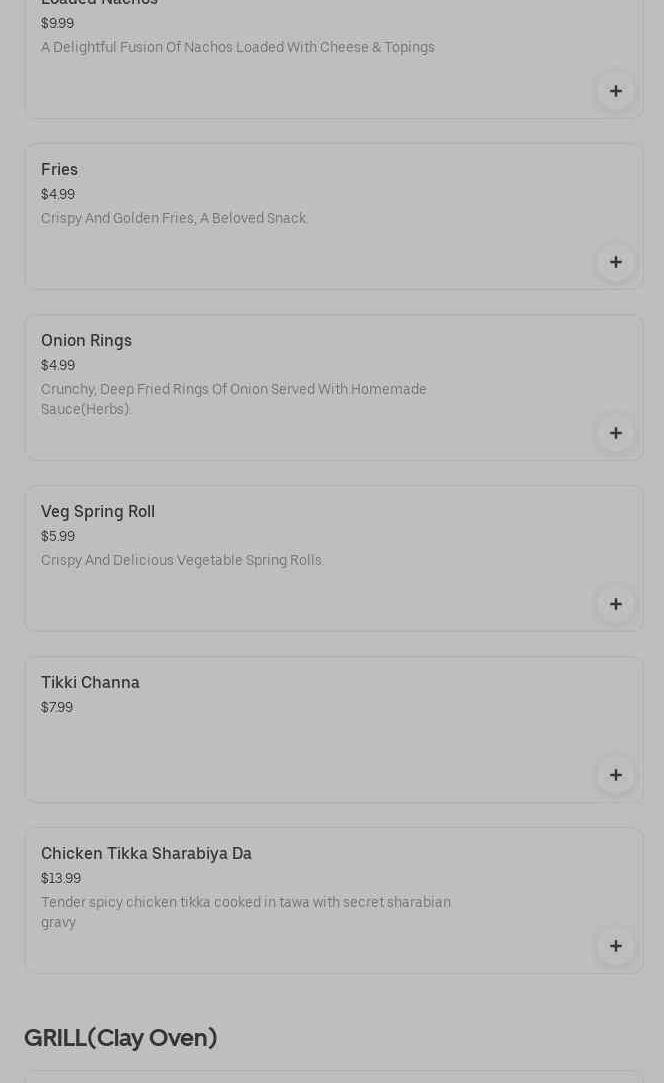The image size is (664, 1083).
Task: Click the $4.99 price under Fries
Action: coord(58,195)
